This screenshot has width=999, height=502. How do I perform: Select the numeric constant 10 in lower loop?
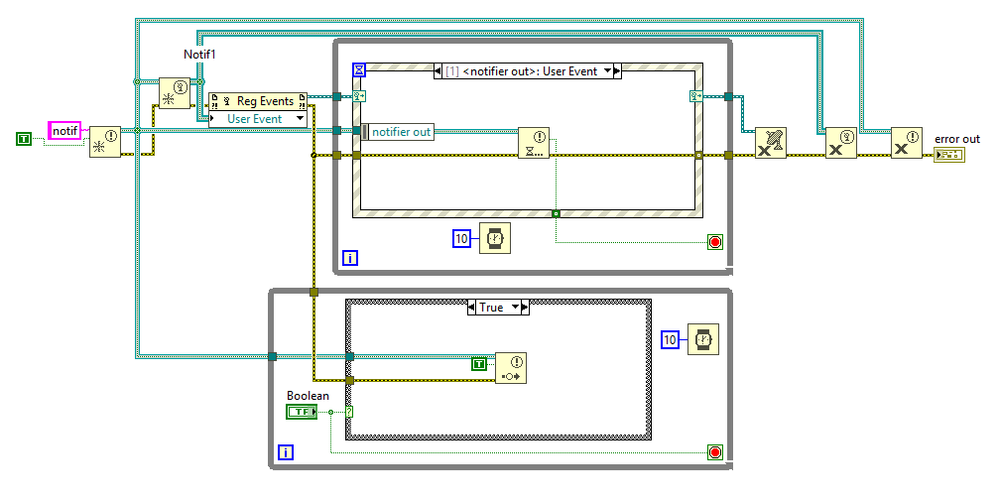[x=670, y=340]
